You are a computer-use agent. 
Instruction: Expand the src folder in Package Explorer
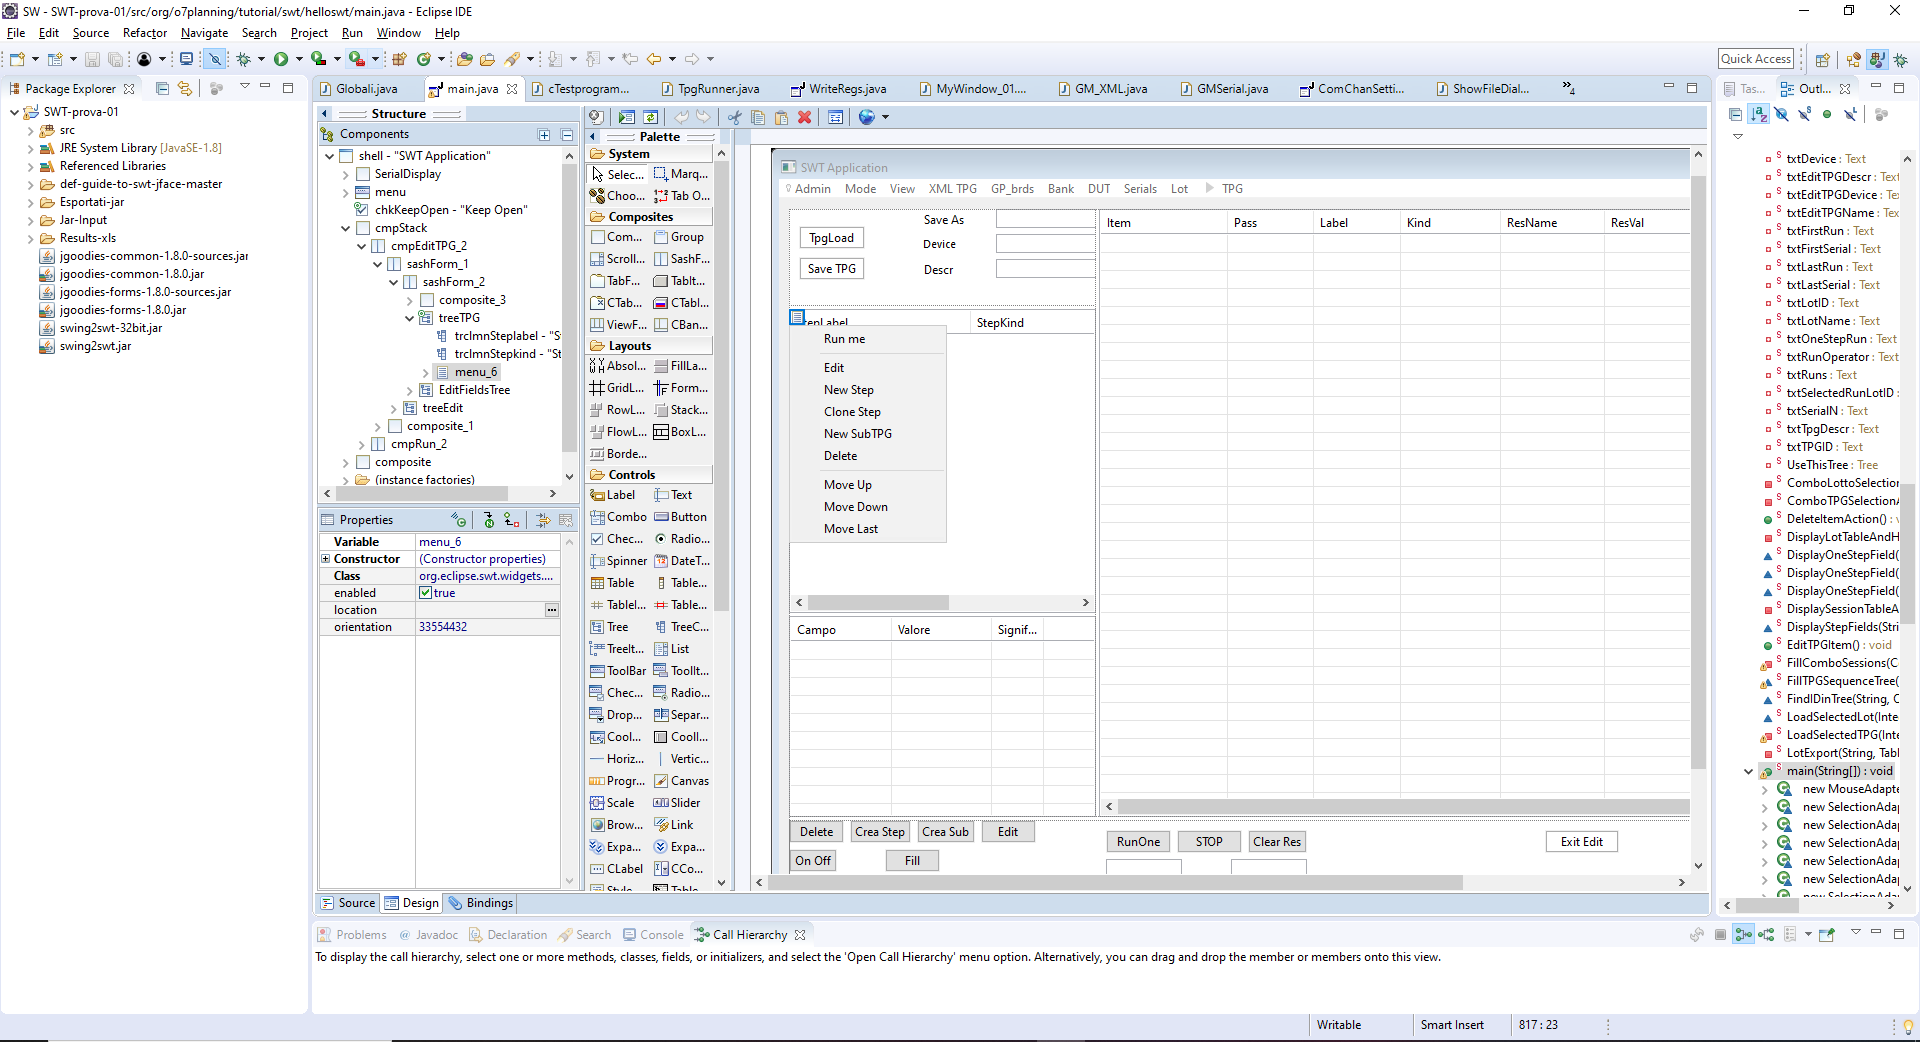31,130
